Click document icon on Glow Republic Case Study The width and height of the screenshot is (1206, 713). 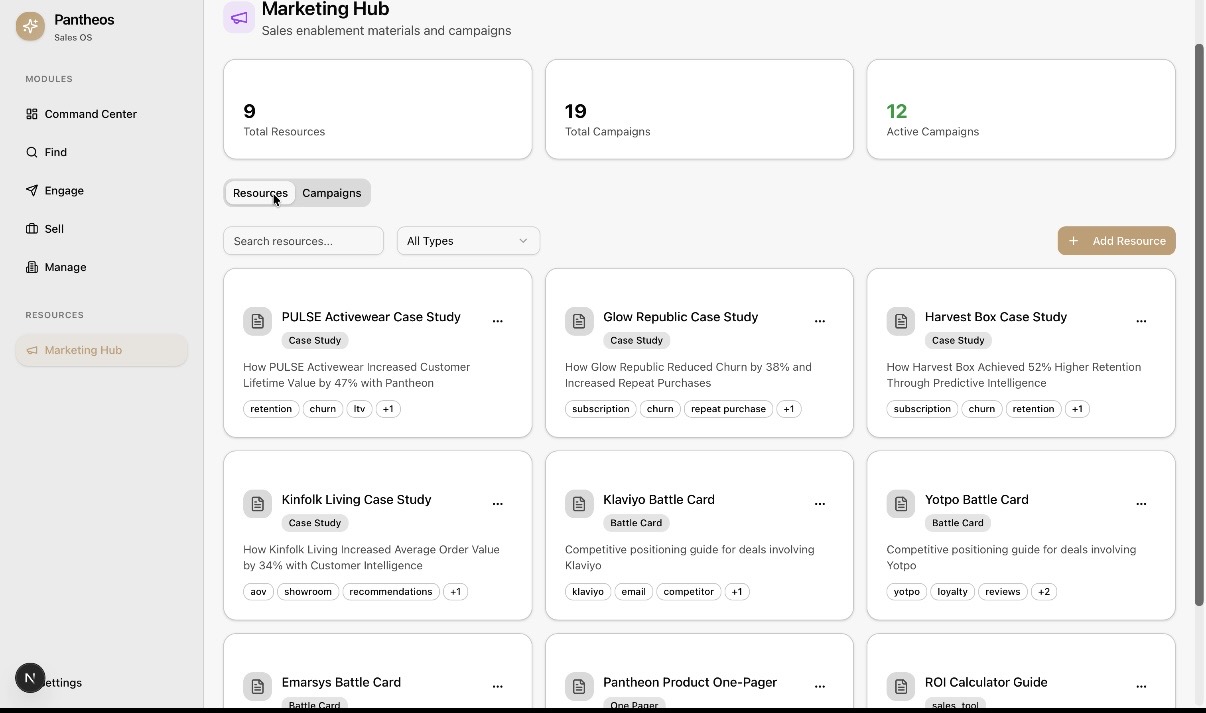[579, 321]
